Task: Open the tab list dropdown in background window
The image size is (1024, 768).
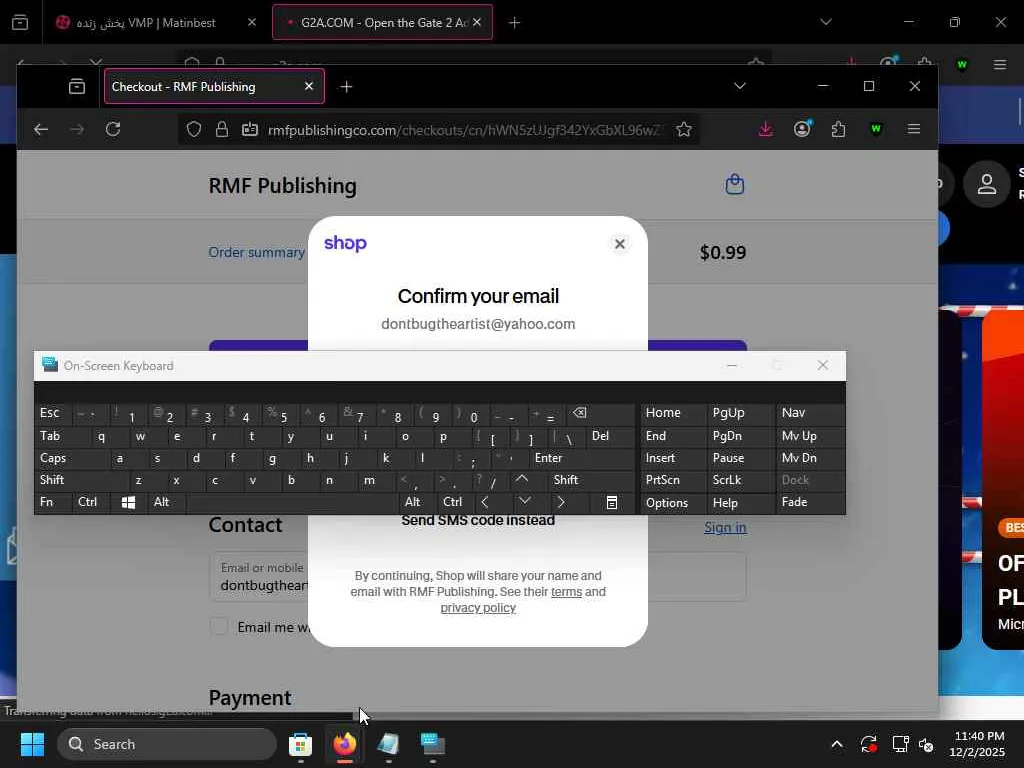Action: tap(826, 22)
